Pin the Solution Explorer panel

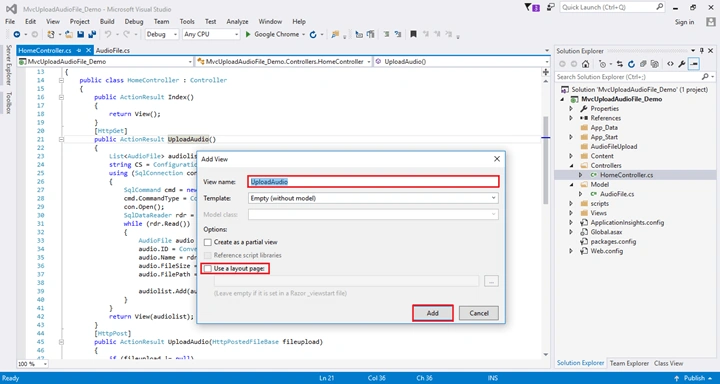(701, 51)
